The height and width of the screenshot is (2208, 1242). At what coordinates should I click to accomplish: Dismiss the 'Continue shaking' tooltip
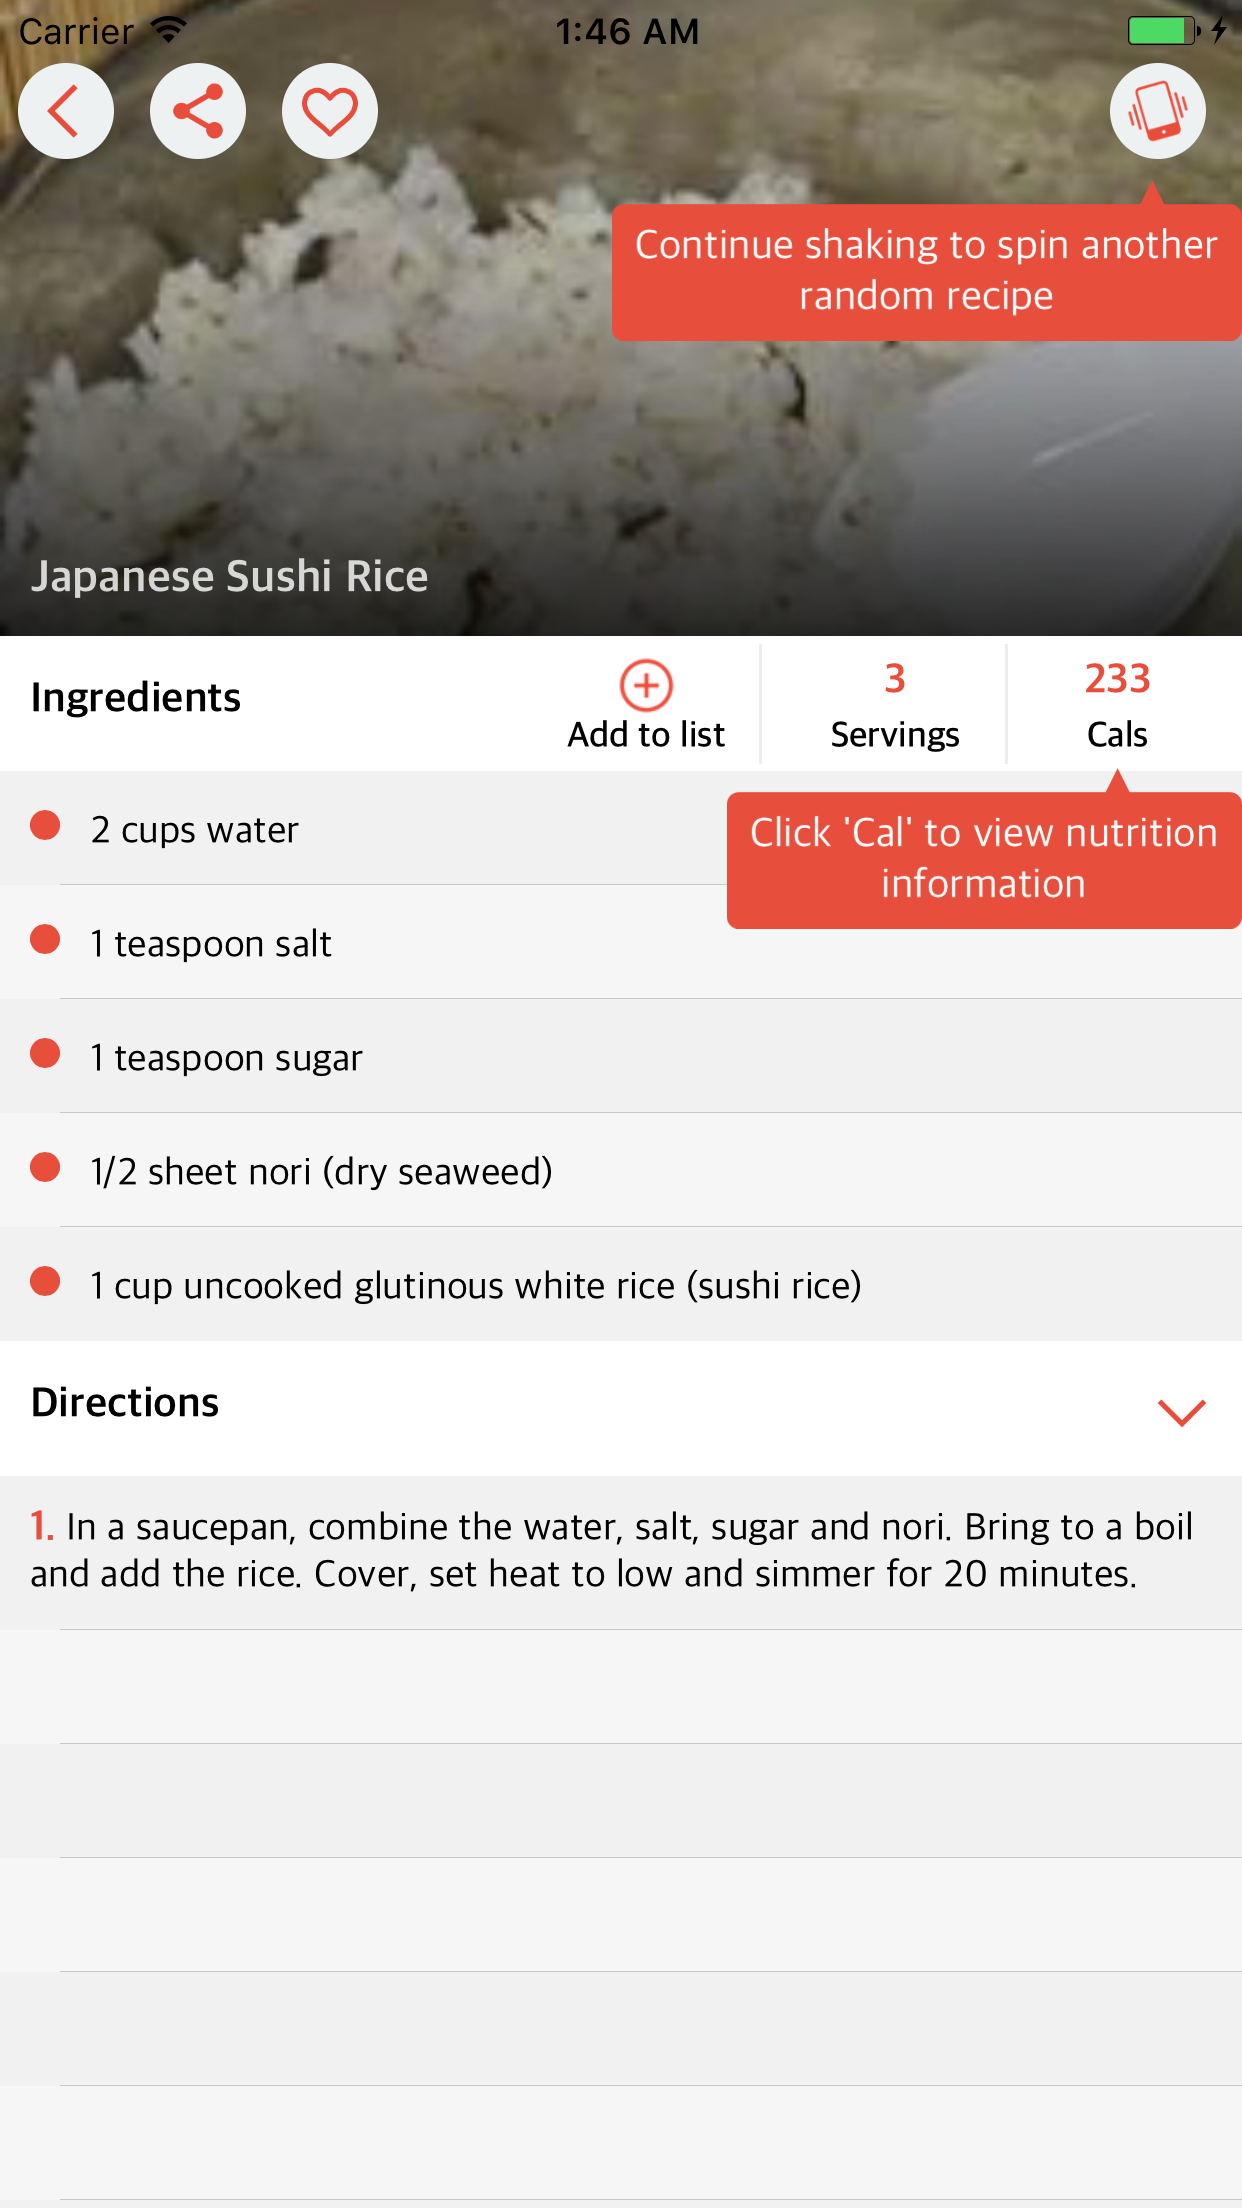tap(926, 272)
